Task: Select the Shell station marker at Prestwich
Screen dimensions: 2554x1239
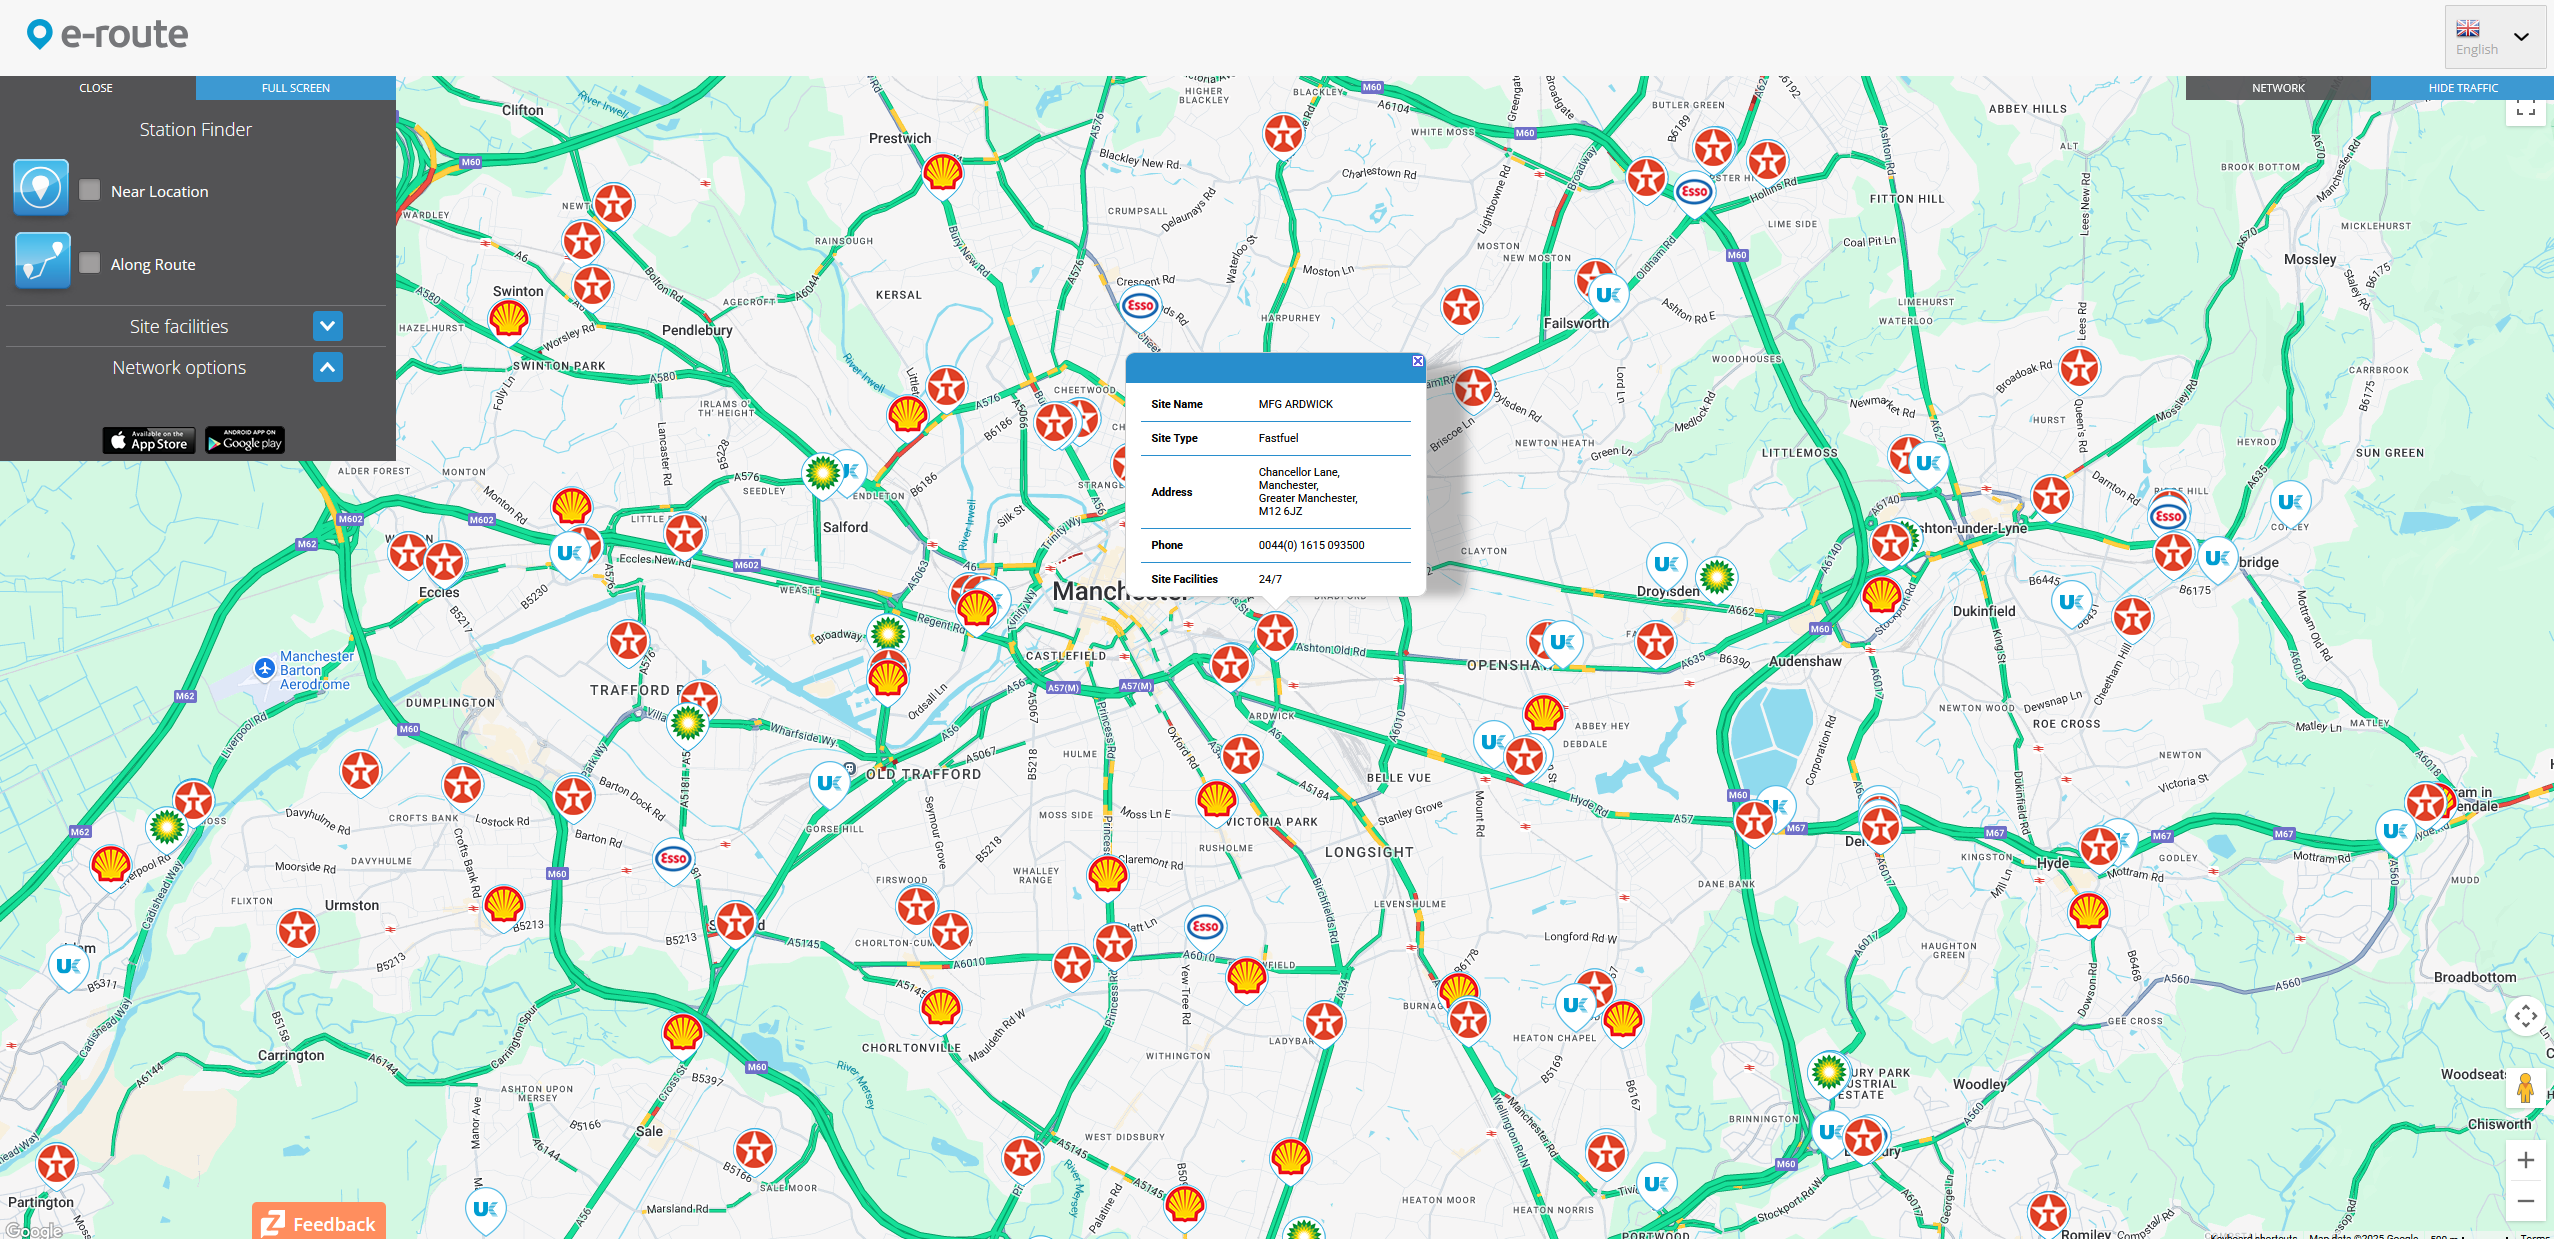Action: coord(942,174)
